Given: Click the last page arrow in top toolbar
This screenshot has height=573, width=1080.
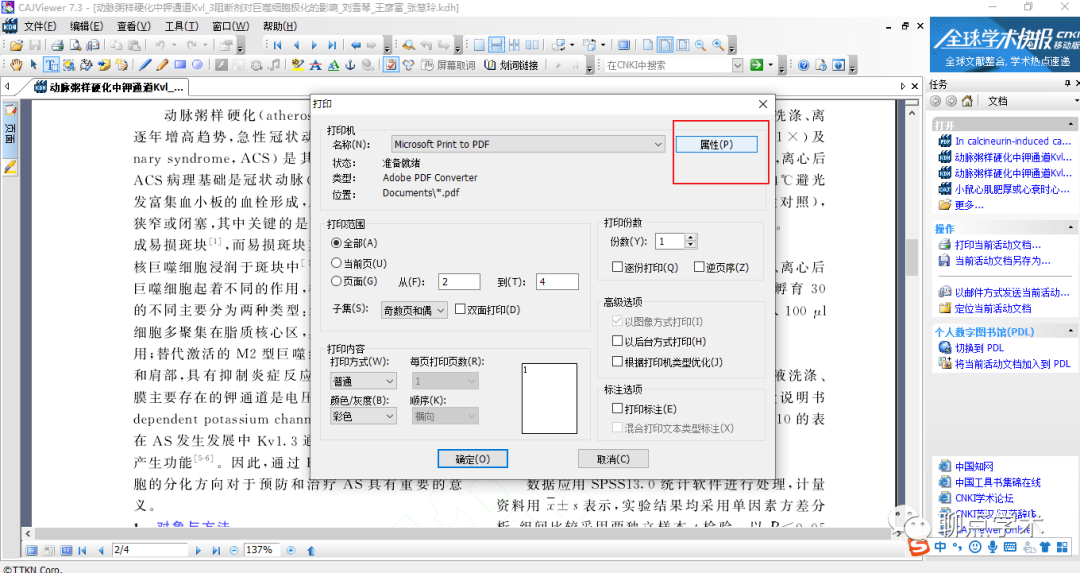Looking at the screenshot, I should tap(332, 45).
